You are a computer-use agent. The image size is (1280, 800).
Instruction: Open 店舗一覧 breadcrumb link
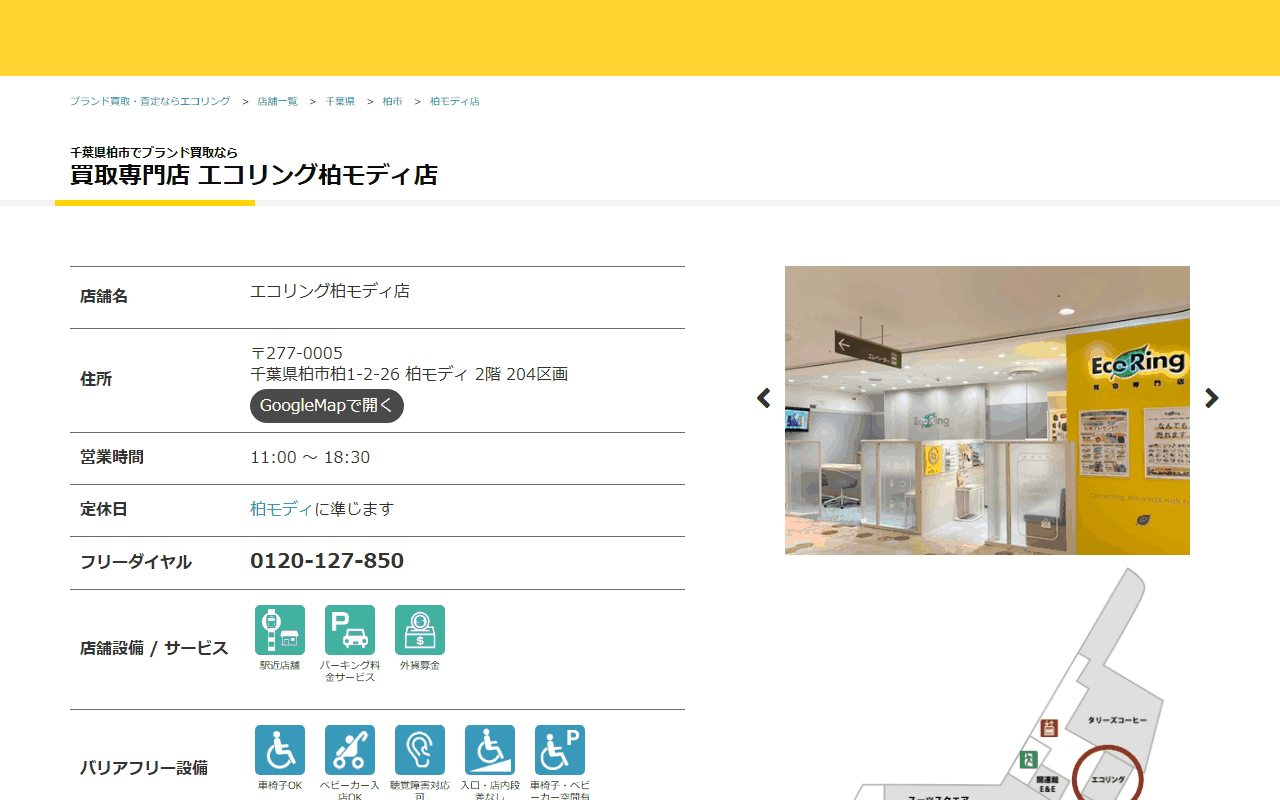(x=277, y=102)
